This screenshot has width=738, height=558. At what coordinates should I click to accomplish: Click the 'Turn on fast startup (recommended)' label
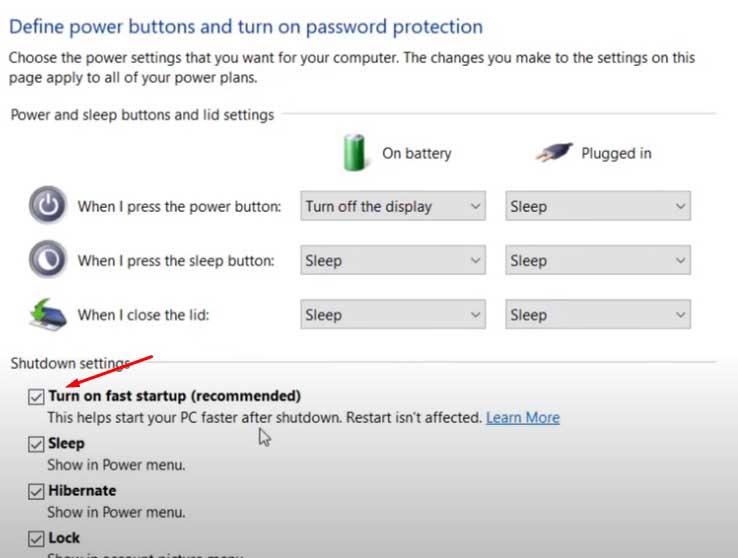(x=174, y=396)
